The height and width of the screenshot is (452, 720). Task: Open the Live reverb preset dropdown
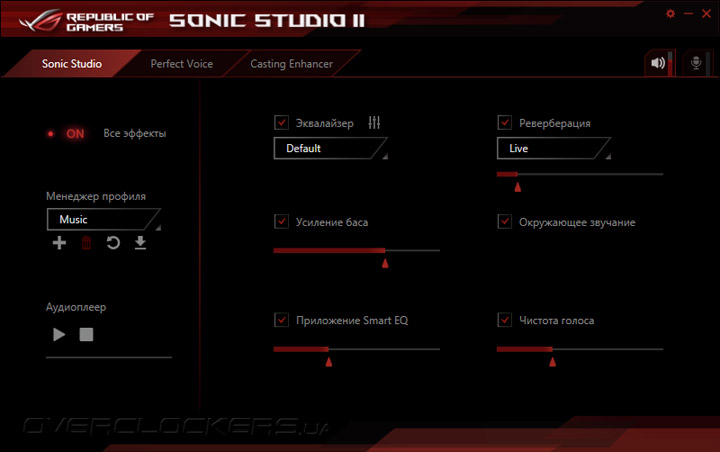pyautogui.click(x=554, y=148)
